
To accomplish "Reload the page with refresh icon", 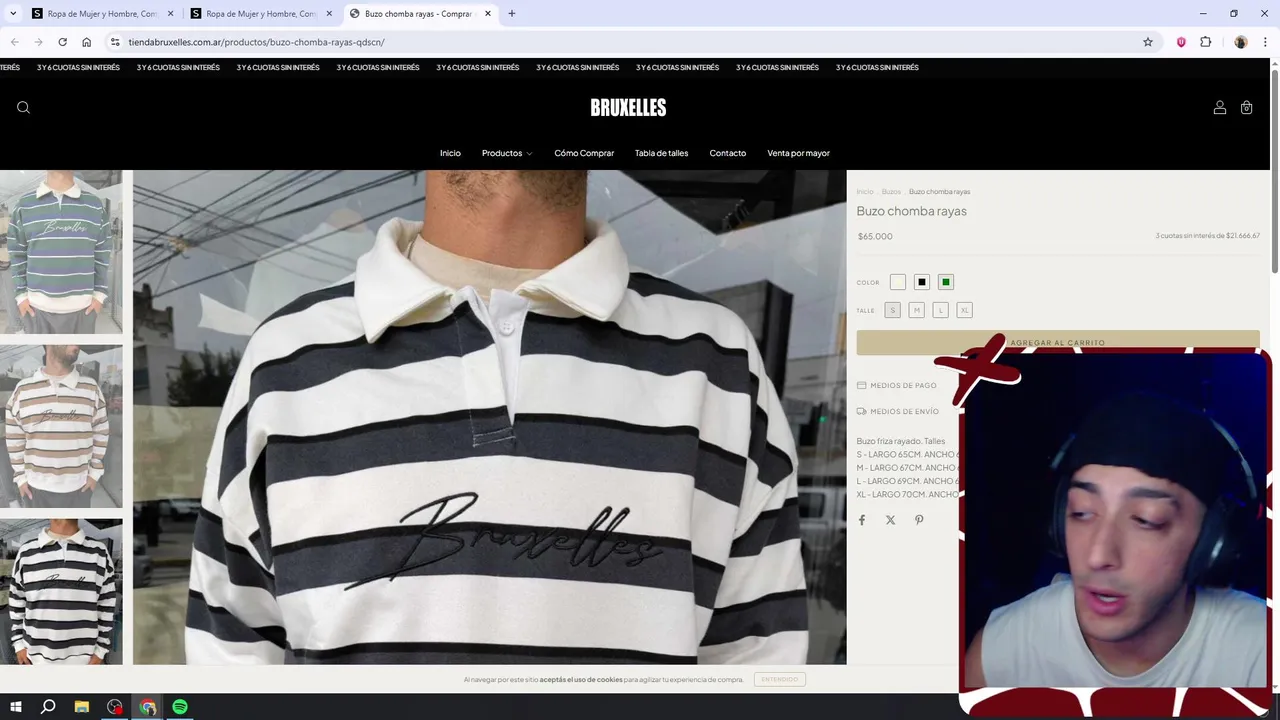I will click(x=62, y=42).
